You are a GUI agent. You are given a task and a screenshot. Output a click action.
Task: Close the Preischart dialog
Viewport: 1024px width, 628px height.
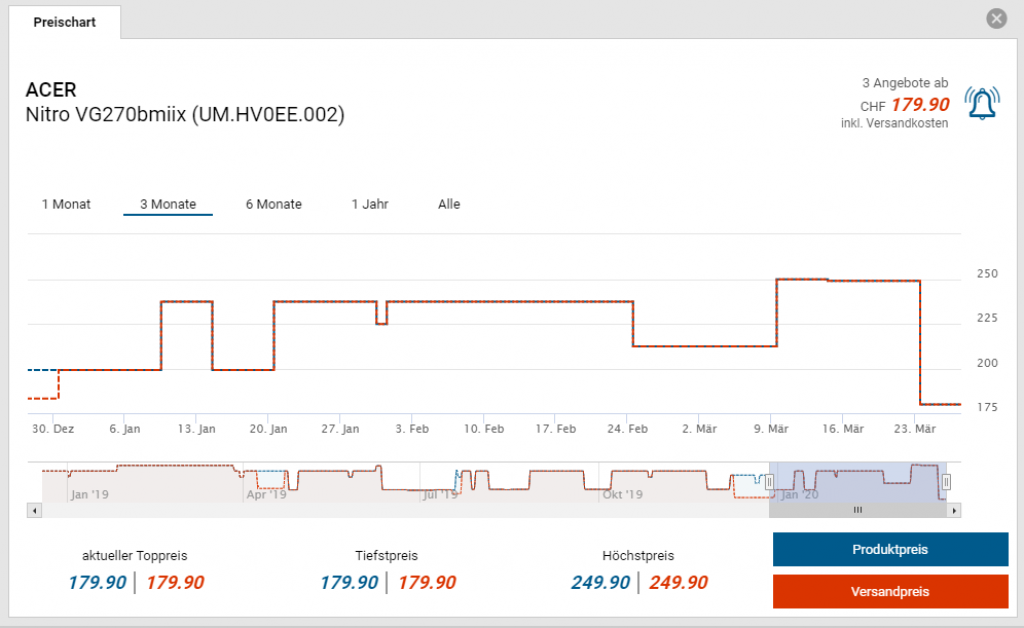point(995,18)
